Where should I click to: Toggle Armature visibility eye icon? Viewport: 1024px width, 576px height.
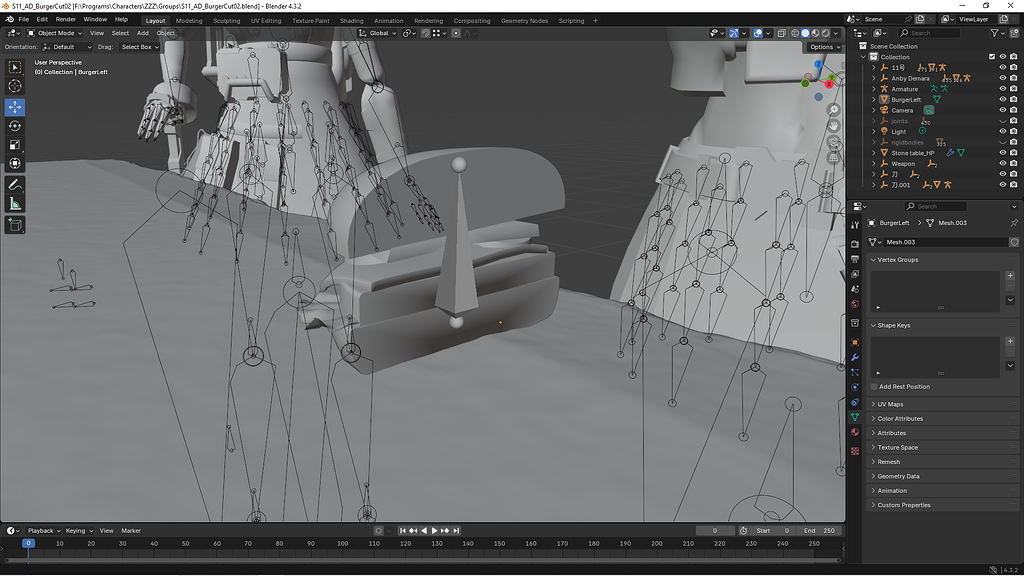1002,89
